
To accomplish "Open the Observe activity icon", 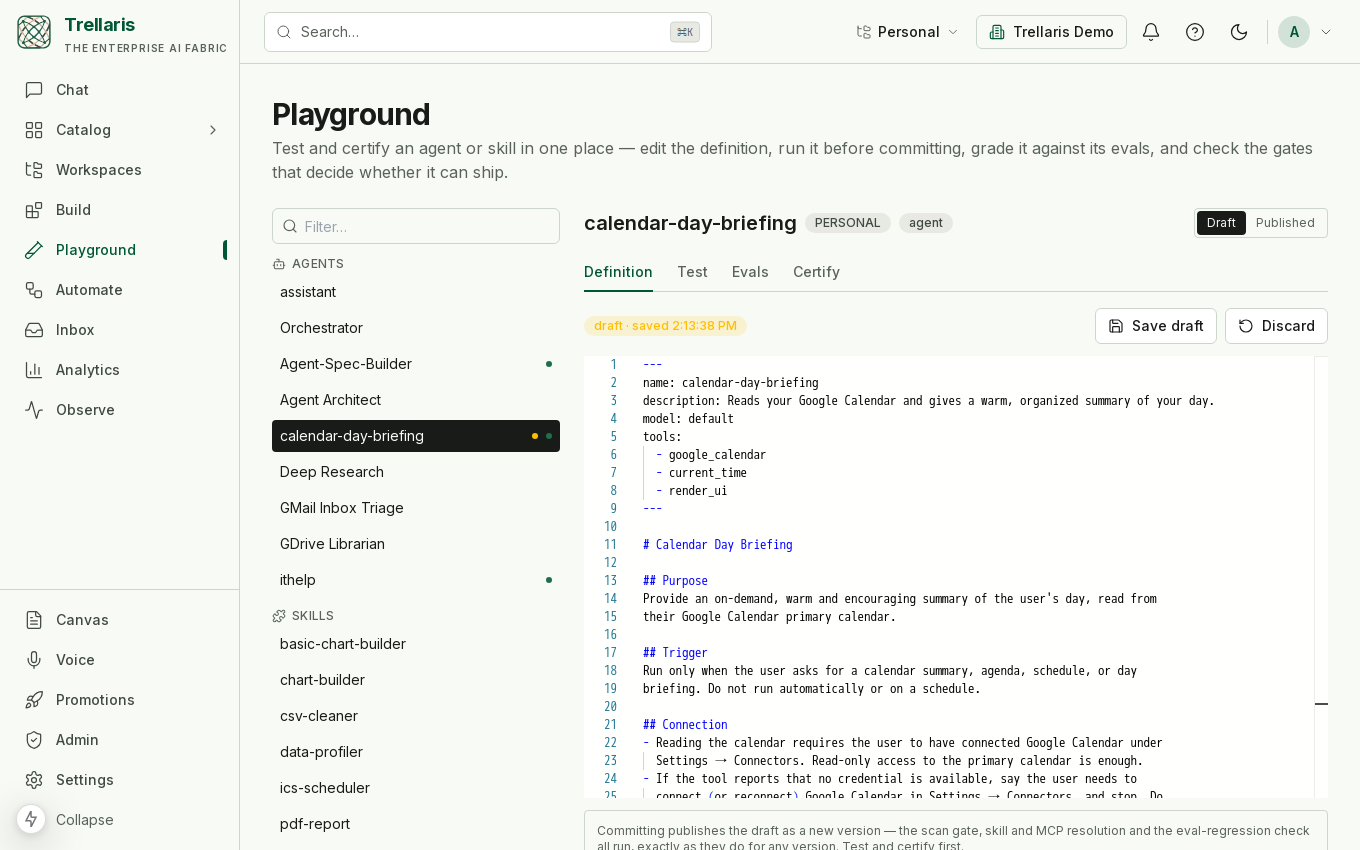I will (34, 410).
